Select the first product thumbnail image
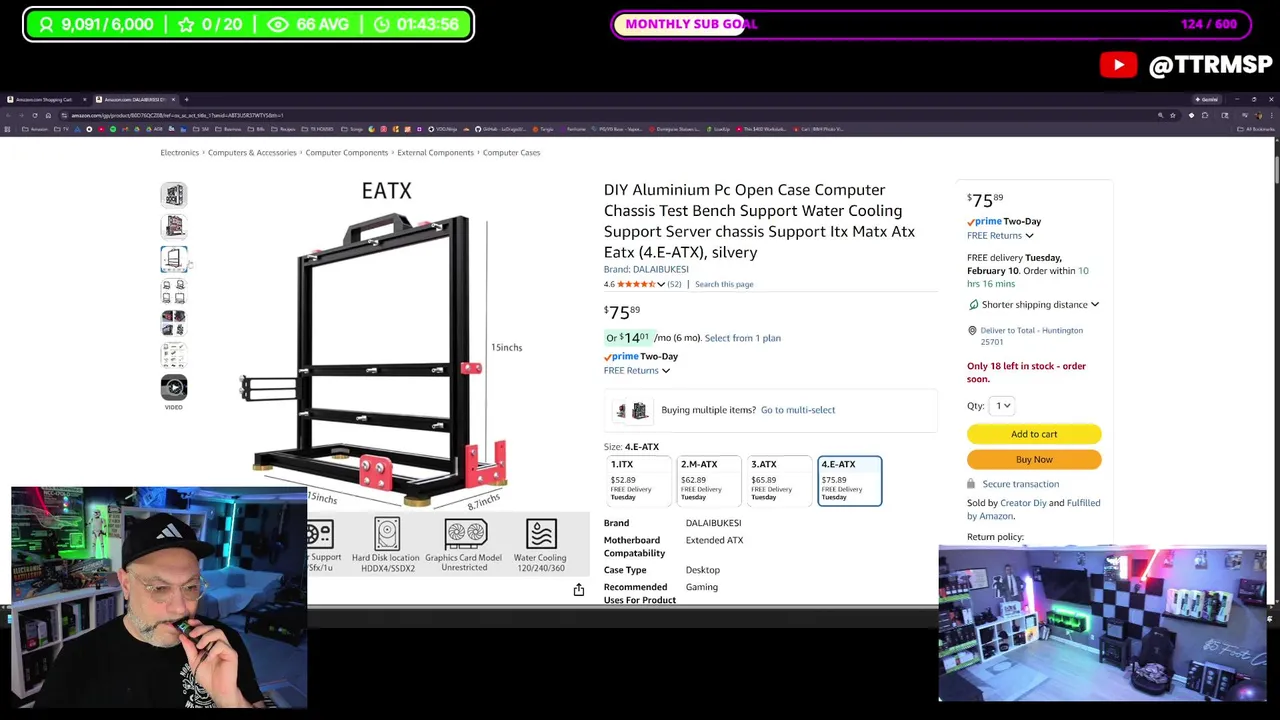 point(174,195)
